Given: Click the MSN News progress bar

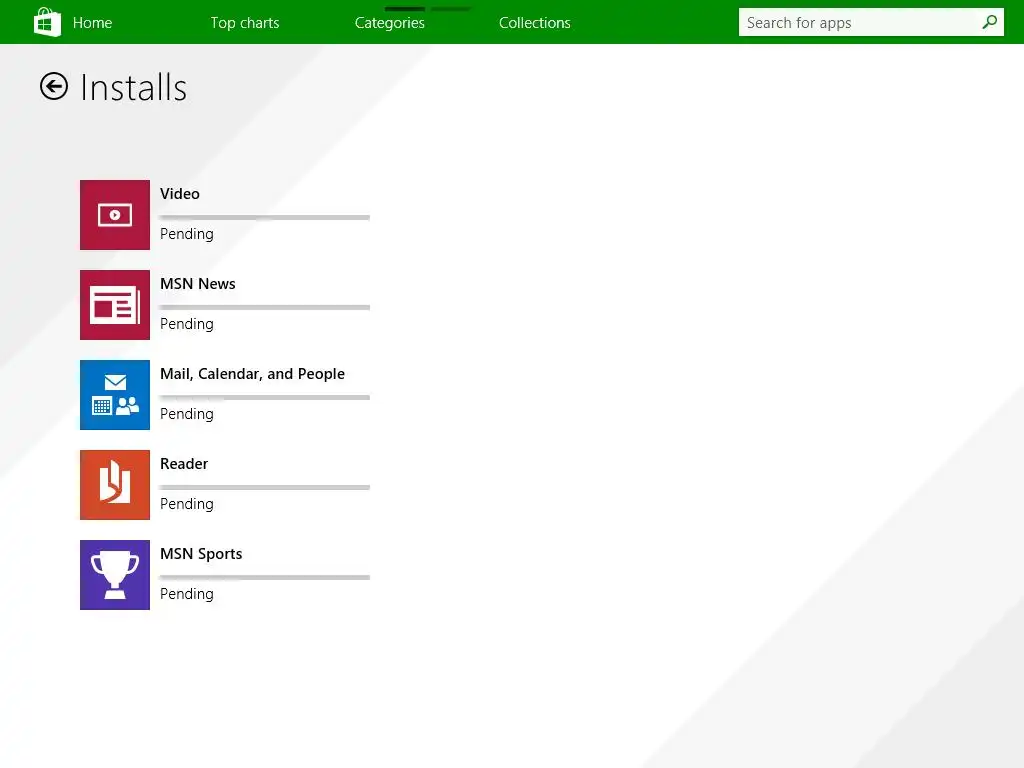Looking at the screenshot, I should click(265, 308).
